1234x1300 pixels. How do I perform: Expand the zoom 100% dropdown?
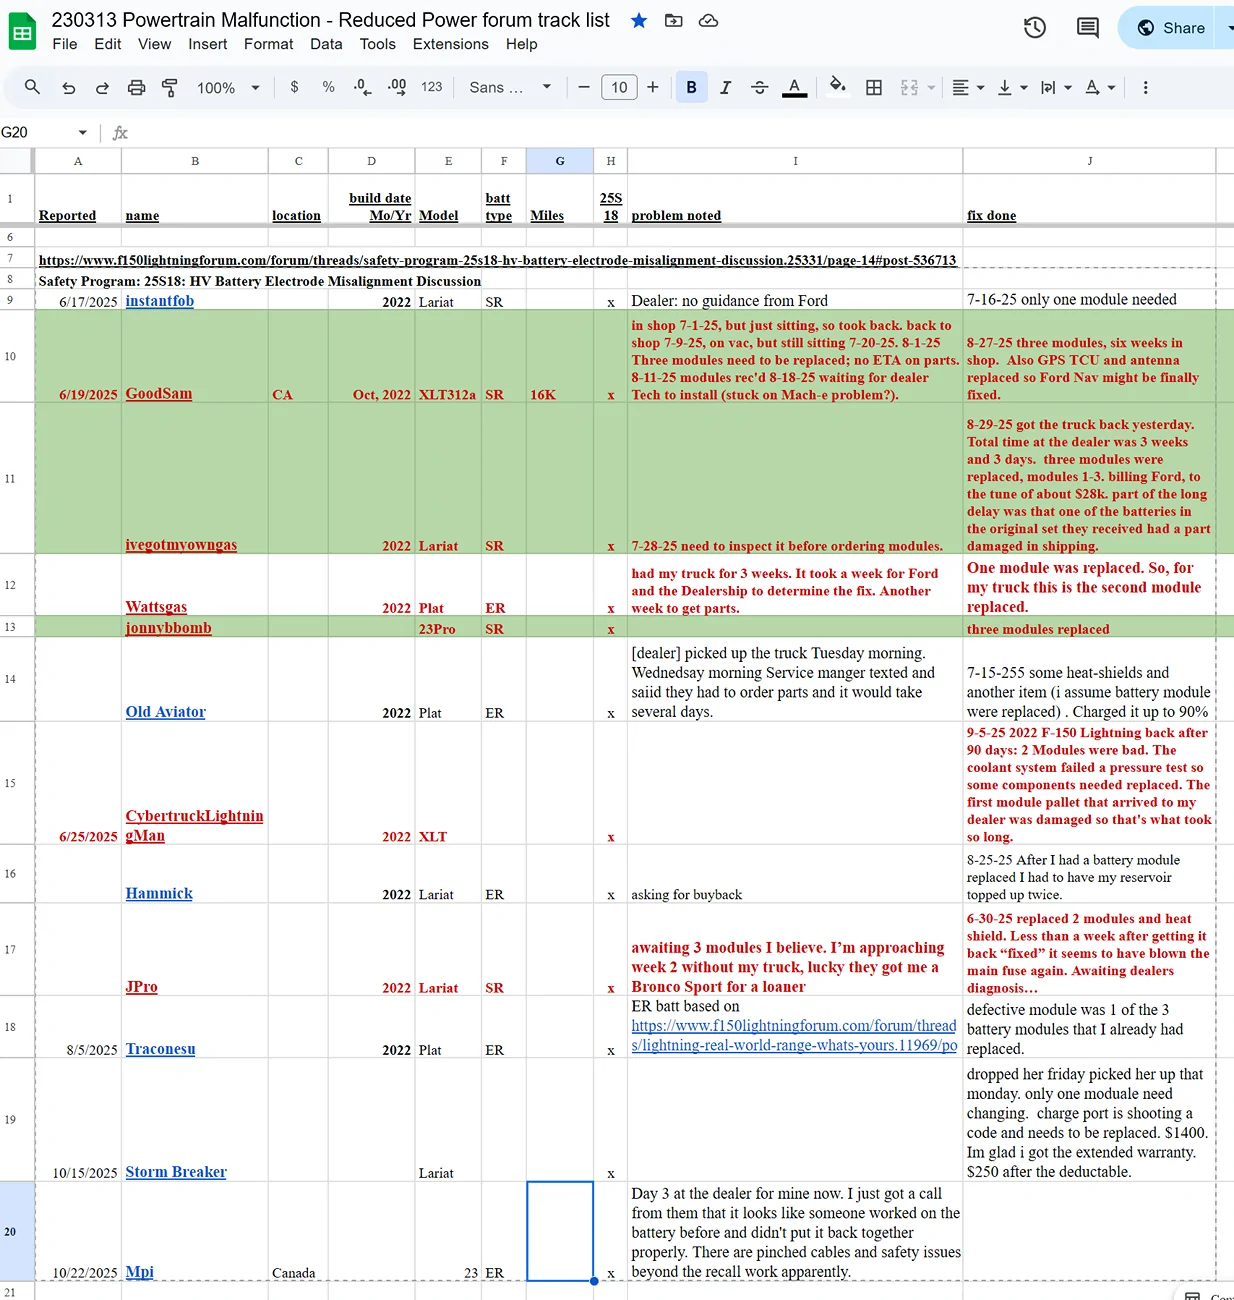[228, 88]
